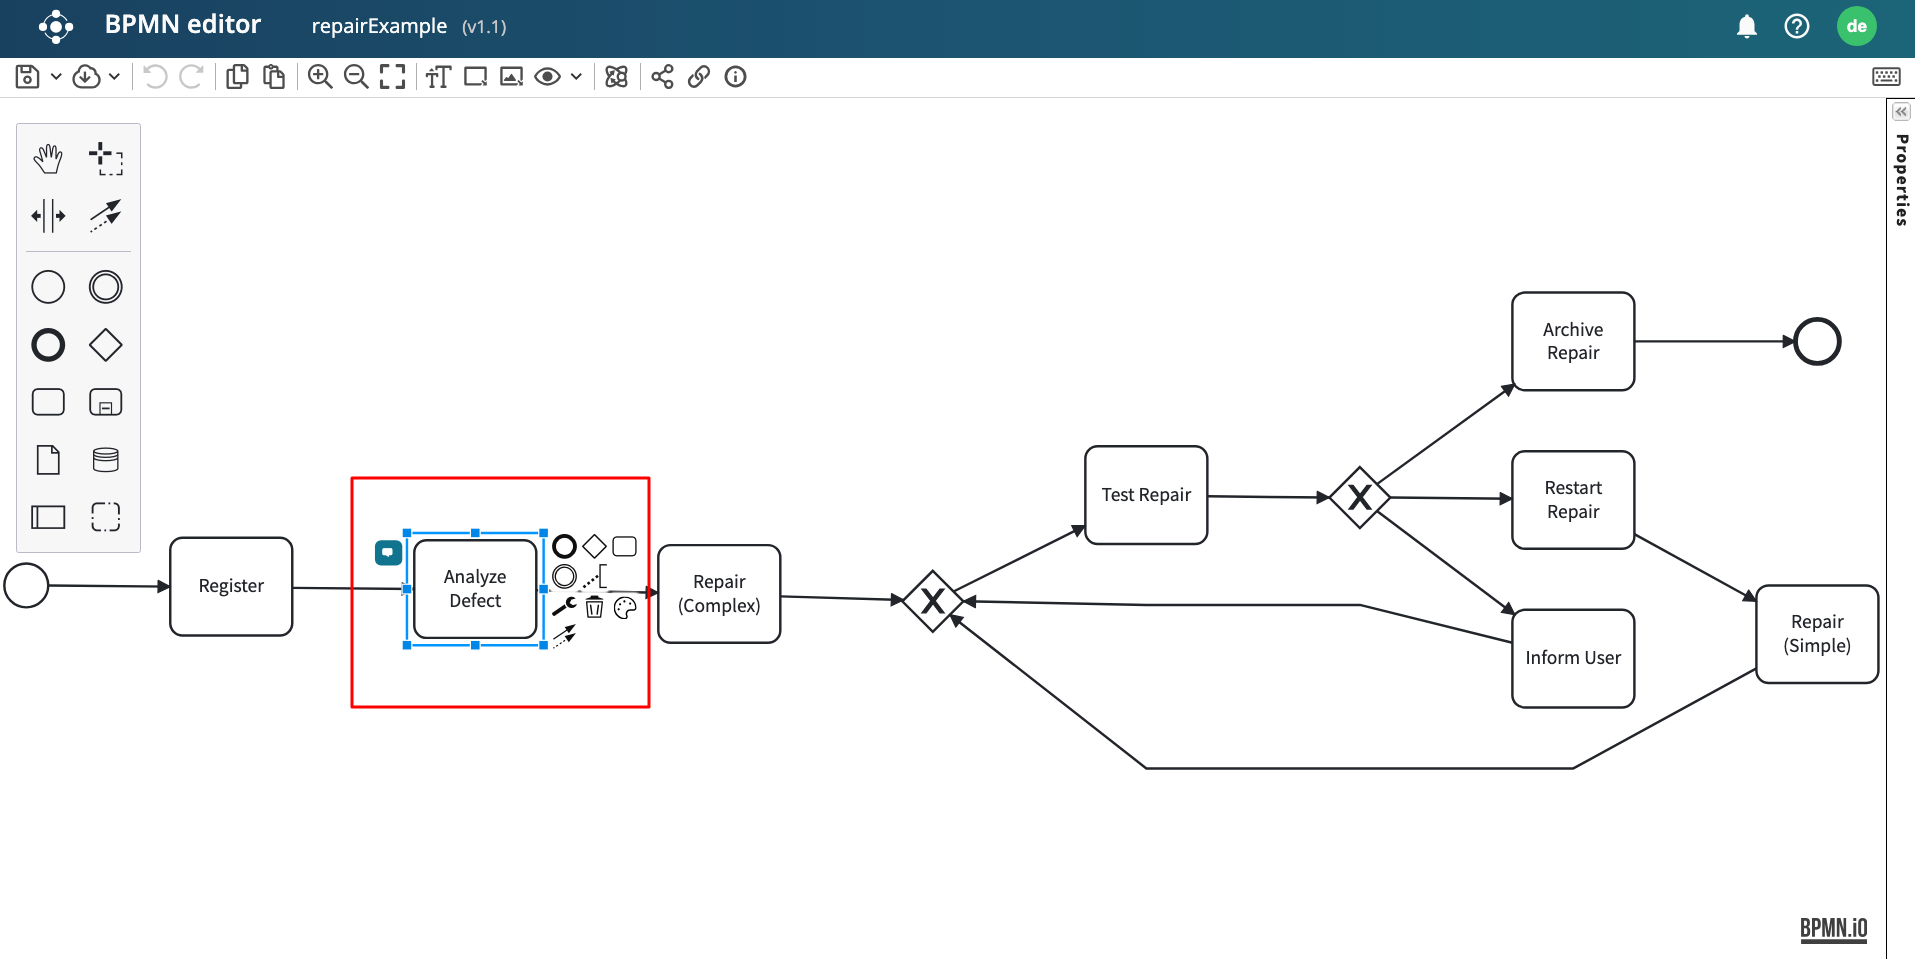Choose the data store reference shape
The width and height of the screenshot is (1915, 959).
point(105,460)
